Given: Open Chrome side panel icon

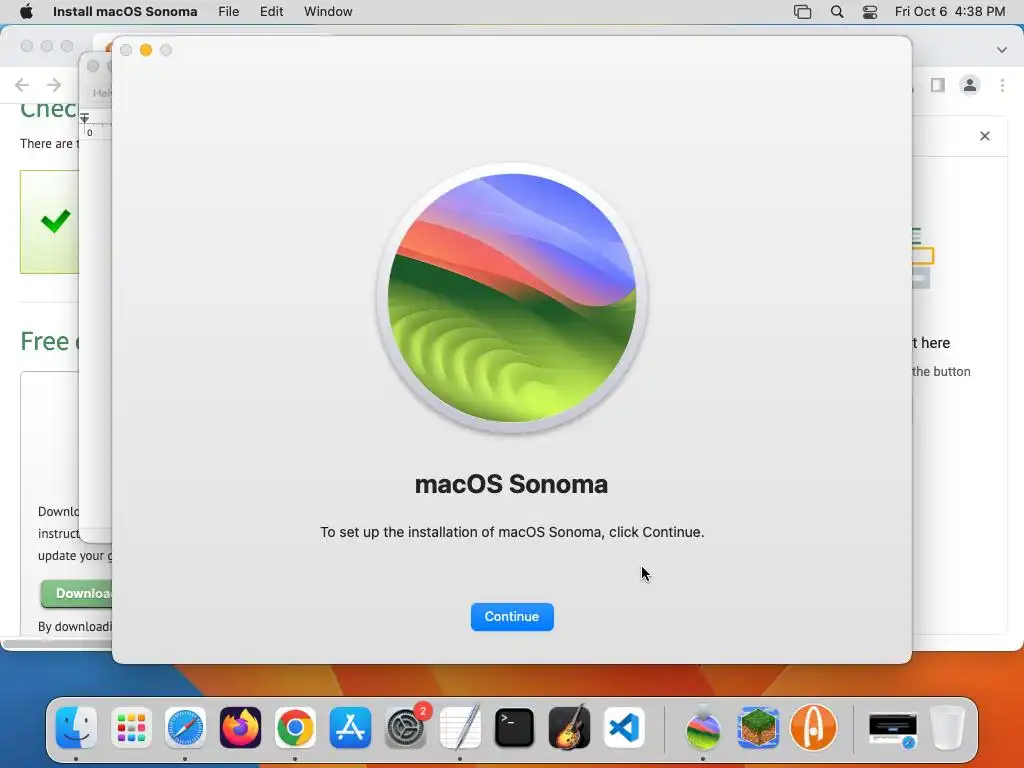Looking at the screenshot, I should (938, 85).
